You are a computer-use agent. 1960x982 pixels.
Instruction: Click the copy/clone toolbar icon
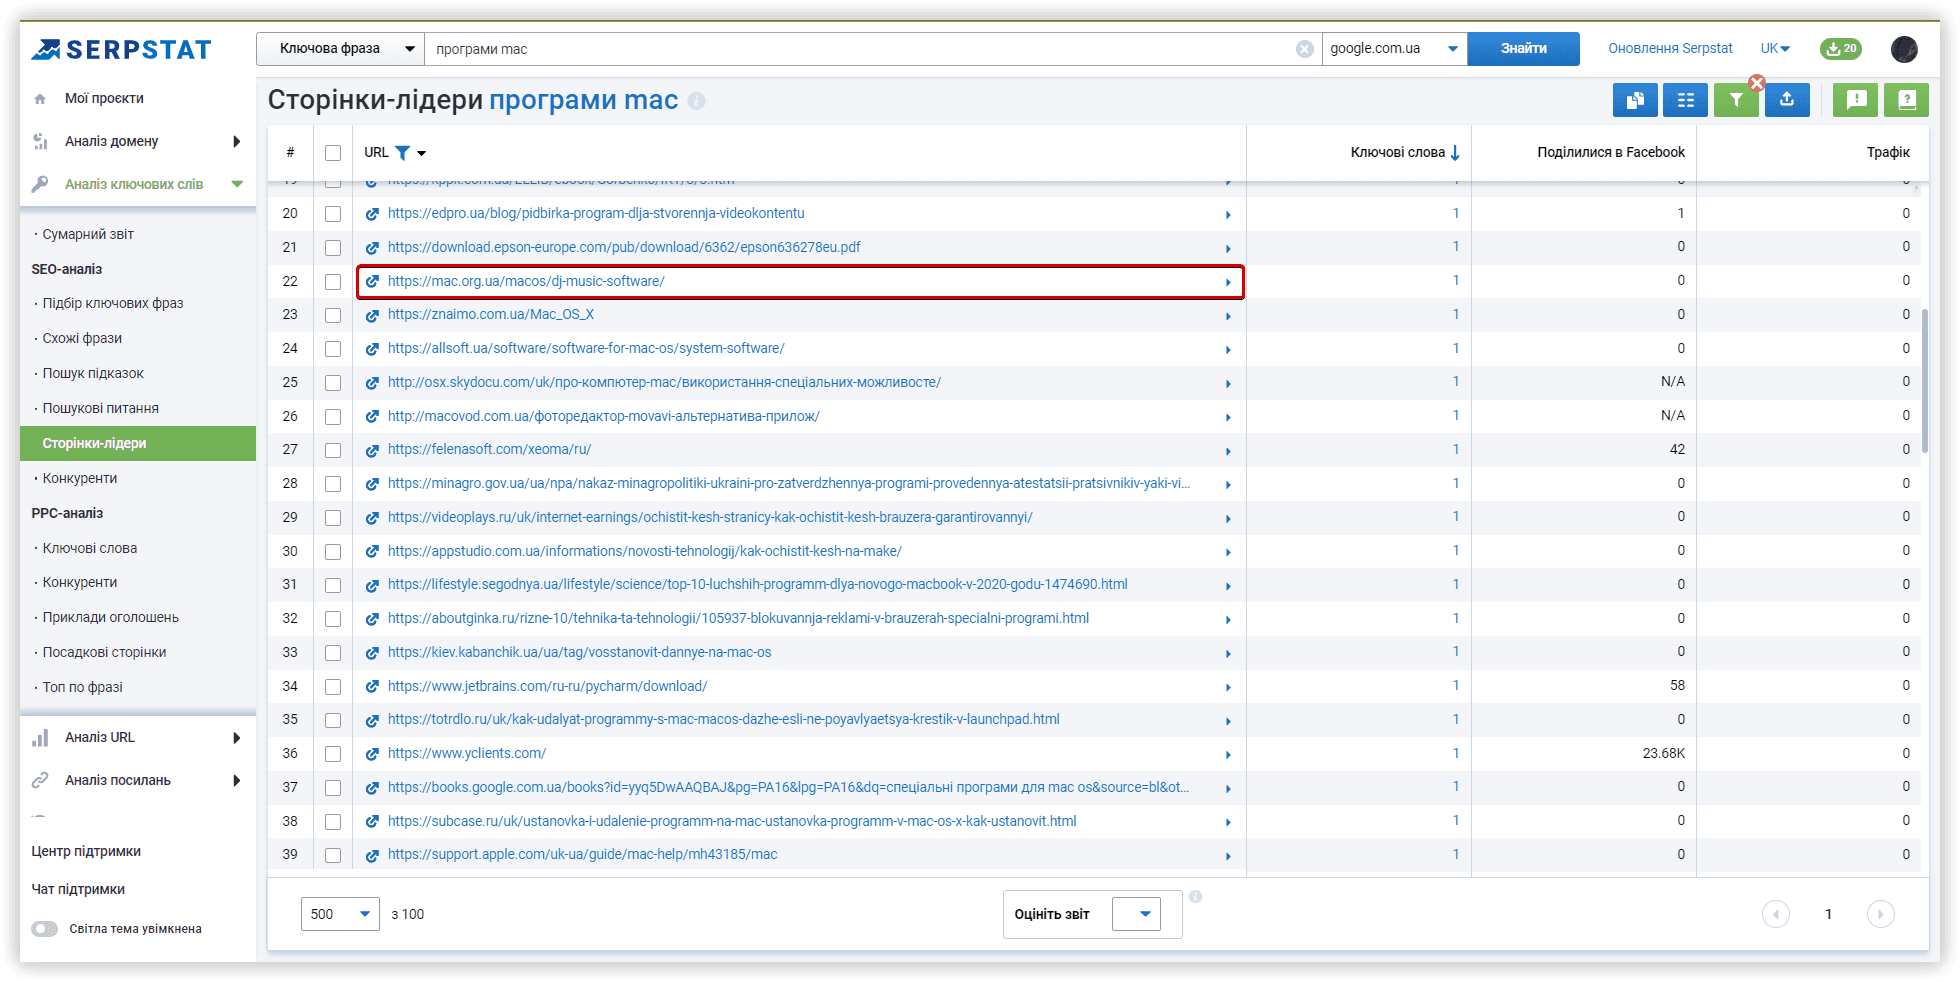[1635, 100]
